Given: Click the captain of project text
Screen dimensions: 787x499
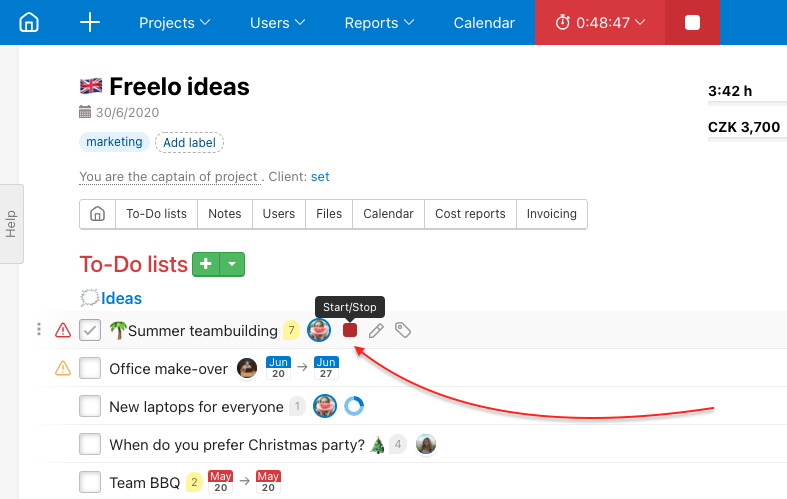Looking at the screenshot, I should (170, 177).
